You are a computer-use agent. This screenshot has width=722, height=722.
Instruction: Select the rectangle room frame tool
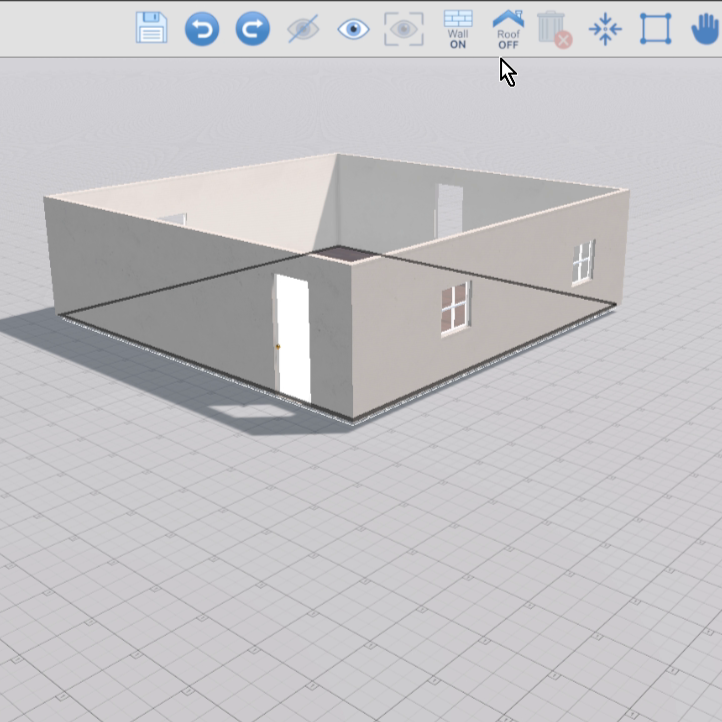click(656, 29)
